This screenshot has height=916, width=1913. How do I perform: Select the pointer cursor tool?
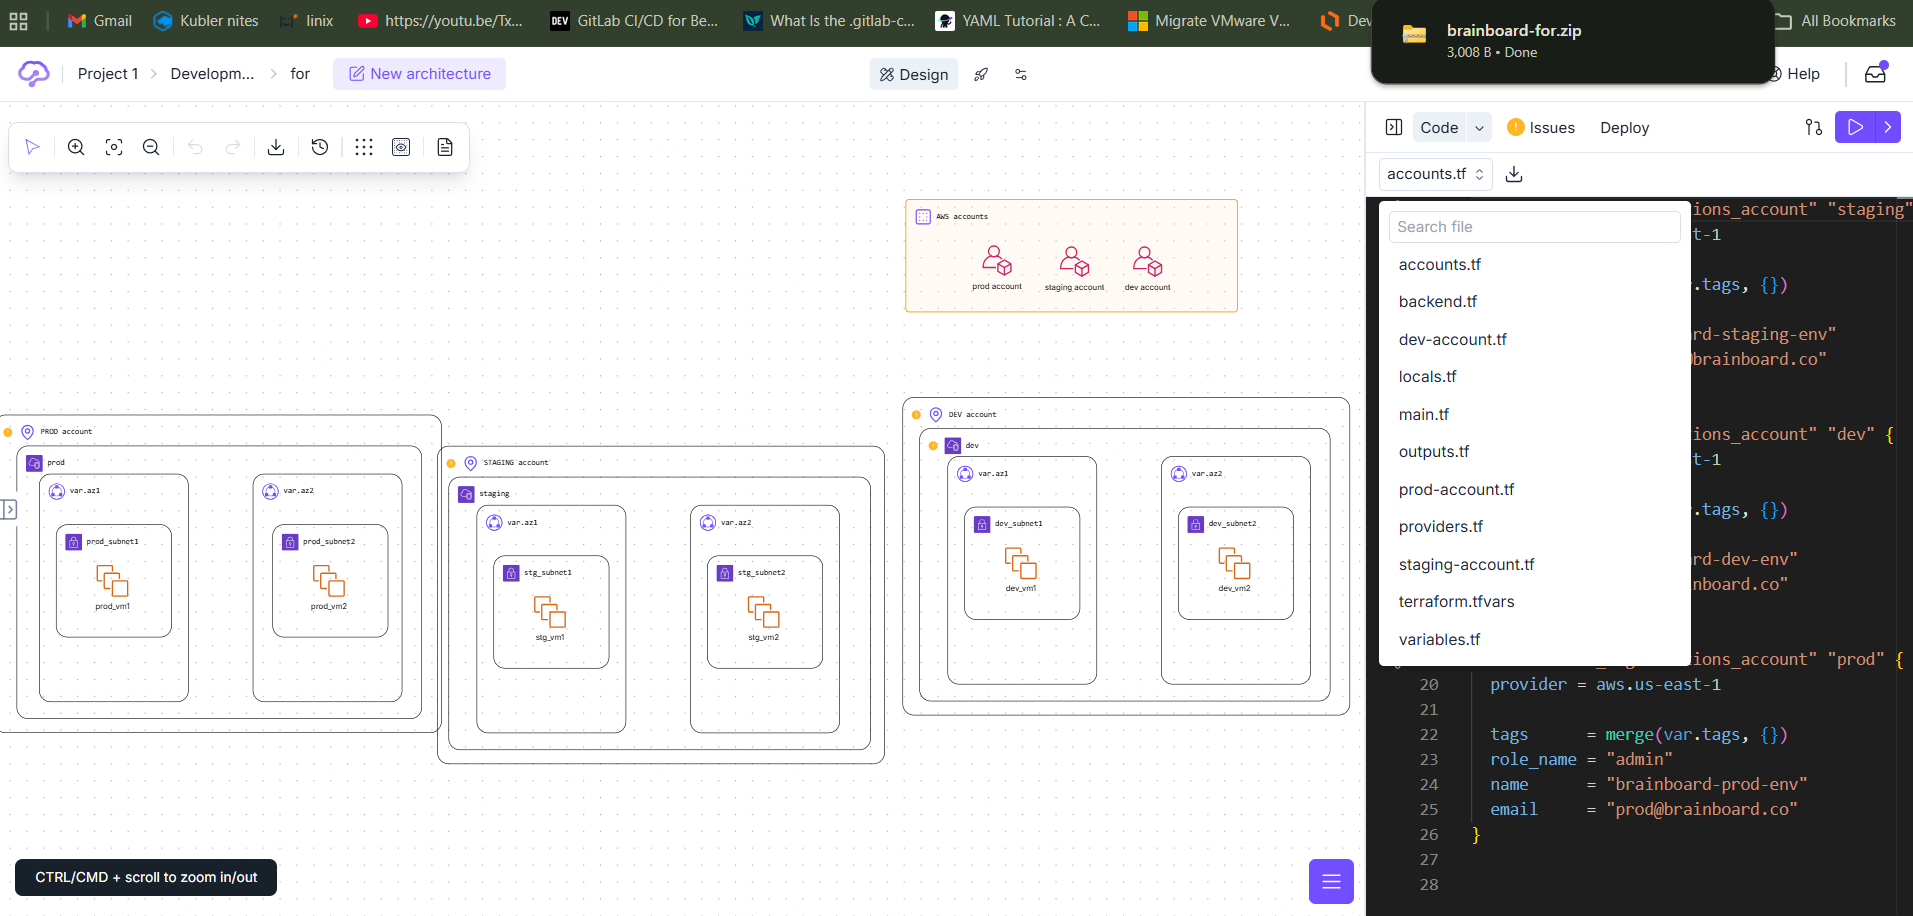pyautogui.click(x=32, y=147)
